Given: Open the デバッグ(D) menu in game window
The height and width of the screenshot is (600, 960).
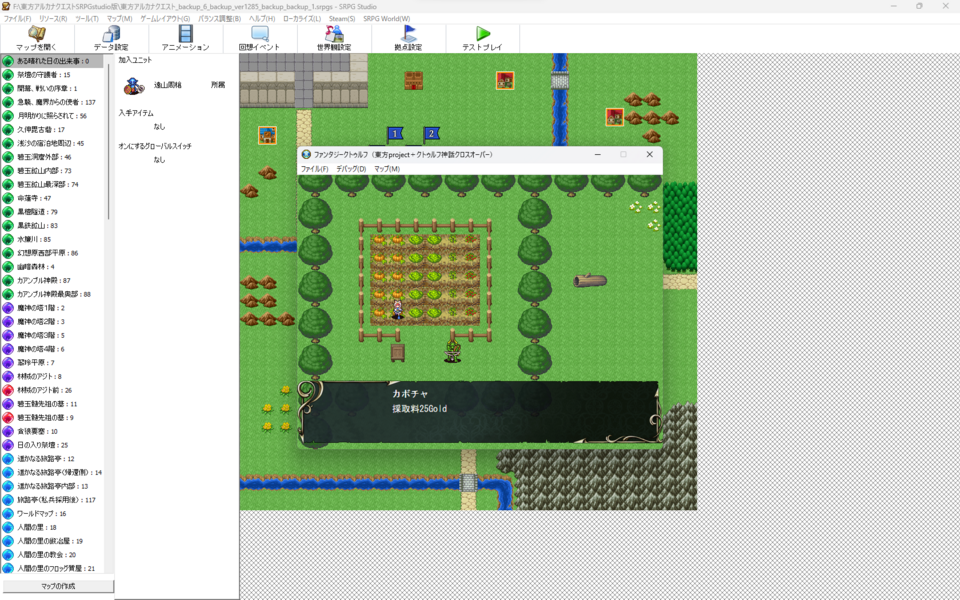Looking at the screenshot, I should [351, 169].
